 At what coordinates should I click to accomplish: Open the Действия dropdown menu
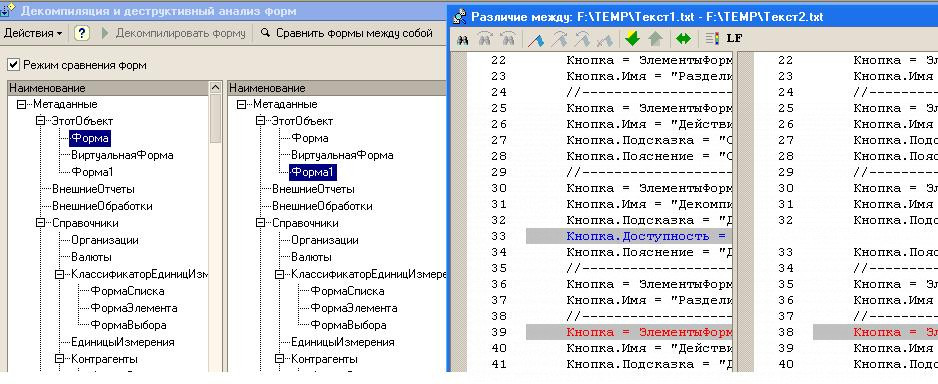33,33
